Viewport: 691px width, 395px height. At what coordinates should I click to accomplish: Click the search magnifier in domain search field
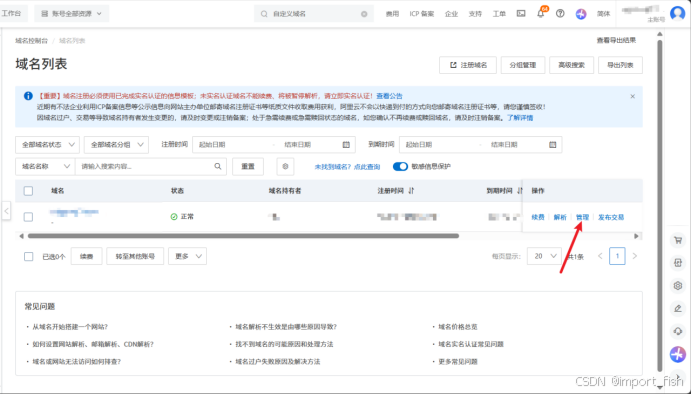click(x=218, y=166)
